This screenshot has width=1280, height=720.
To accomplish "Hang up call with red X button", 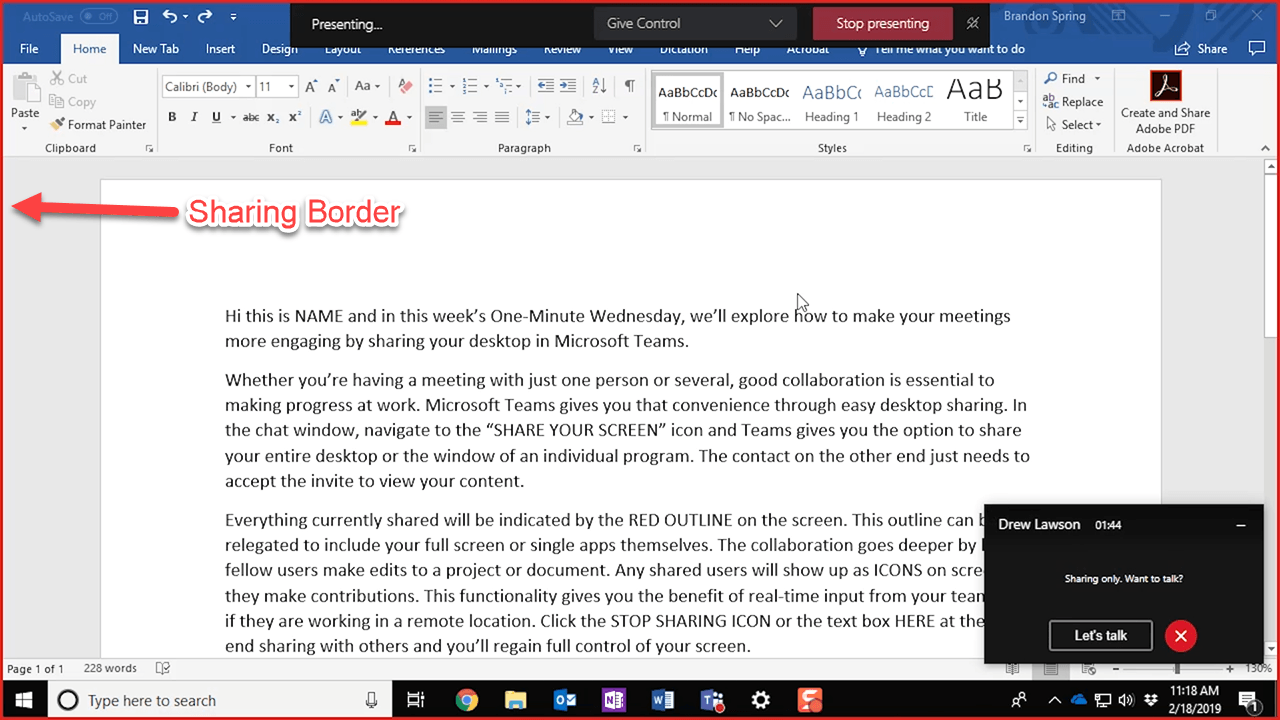I will click(1181, 635).
